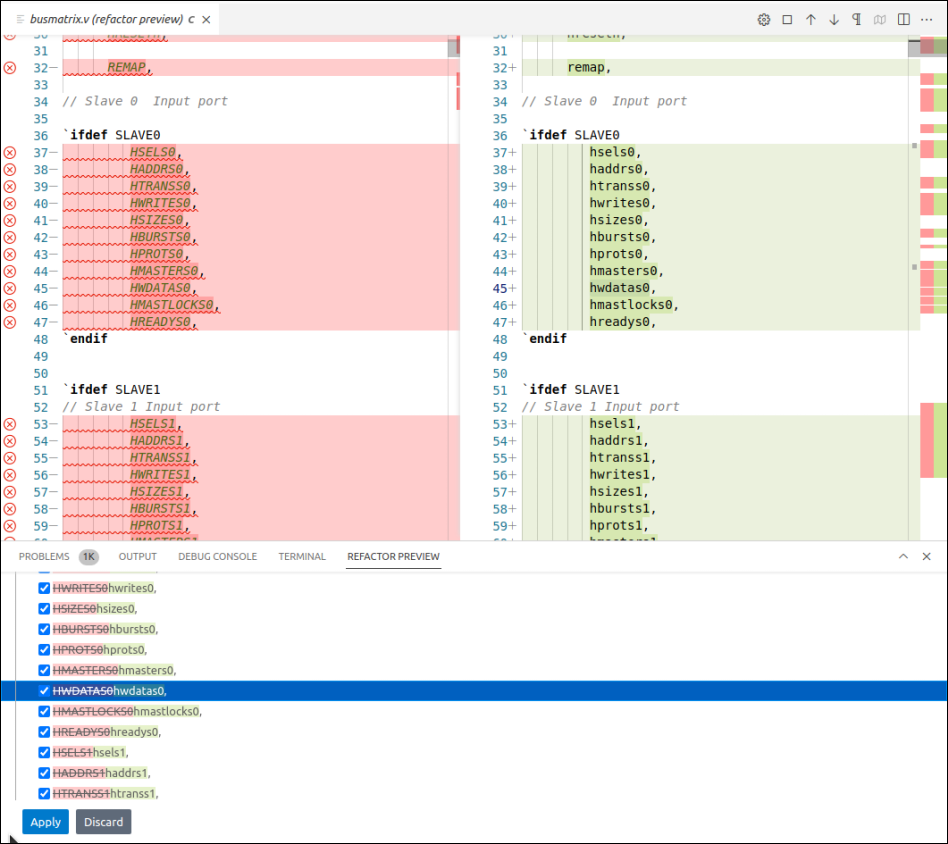Discard the refactor preview

[103, 821]
